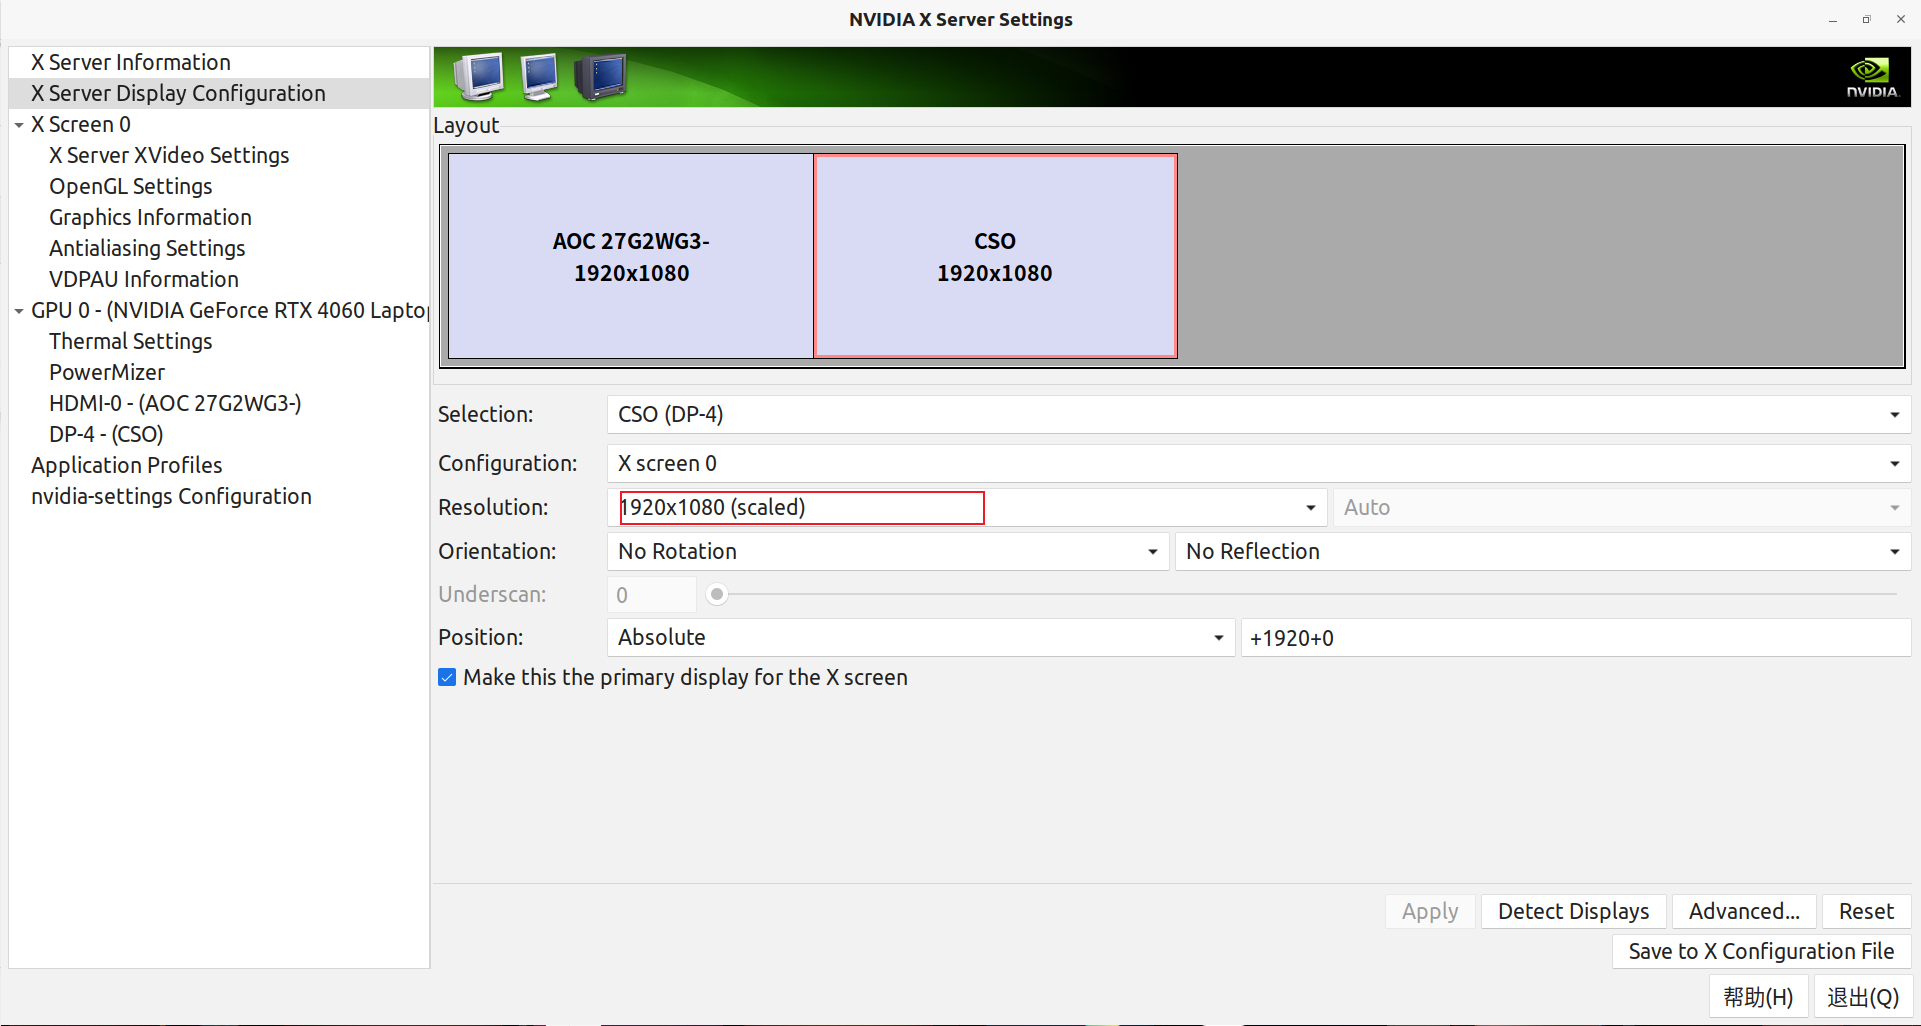Open PowerMizer page
1921x1026 pixels.
[x=107, y=372]
